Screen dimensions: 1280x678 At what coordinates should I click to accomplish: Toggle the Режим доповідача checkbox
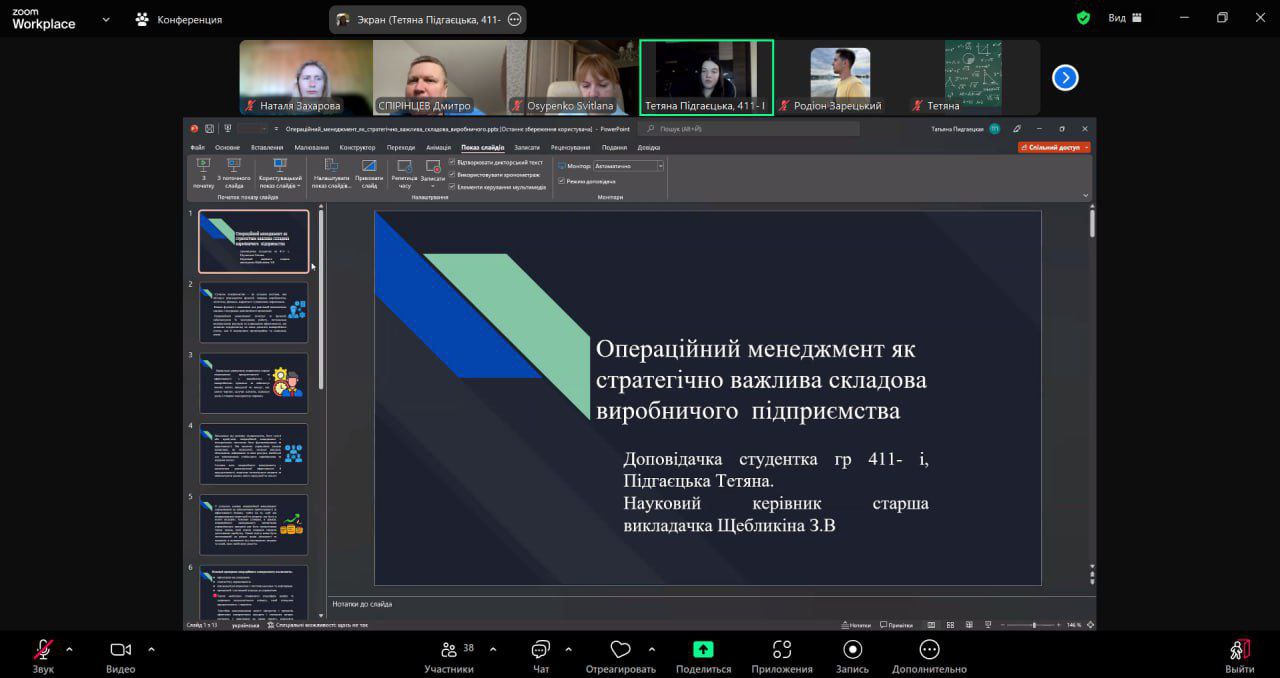coord(562,181)
